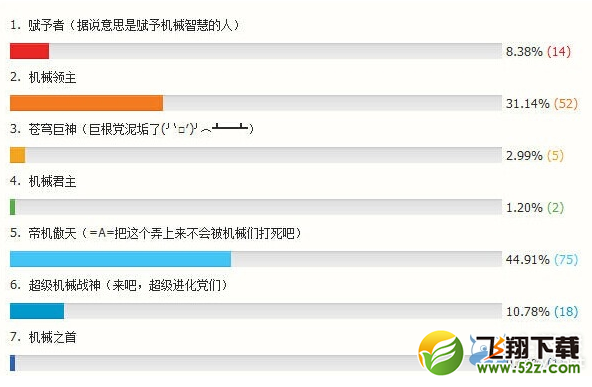This screenshot has width=592, height=387.
Task: Click the www.52z.com link
Action: click(529, 367)
